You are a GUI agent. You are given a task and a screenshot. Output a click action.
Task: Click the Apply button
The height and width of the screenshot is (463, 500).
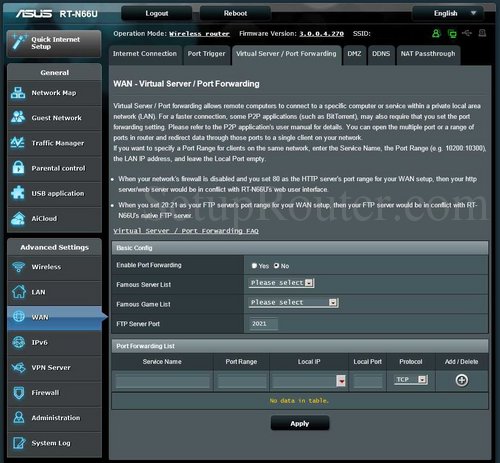300,423
